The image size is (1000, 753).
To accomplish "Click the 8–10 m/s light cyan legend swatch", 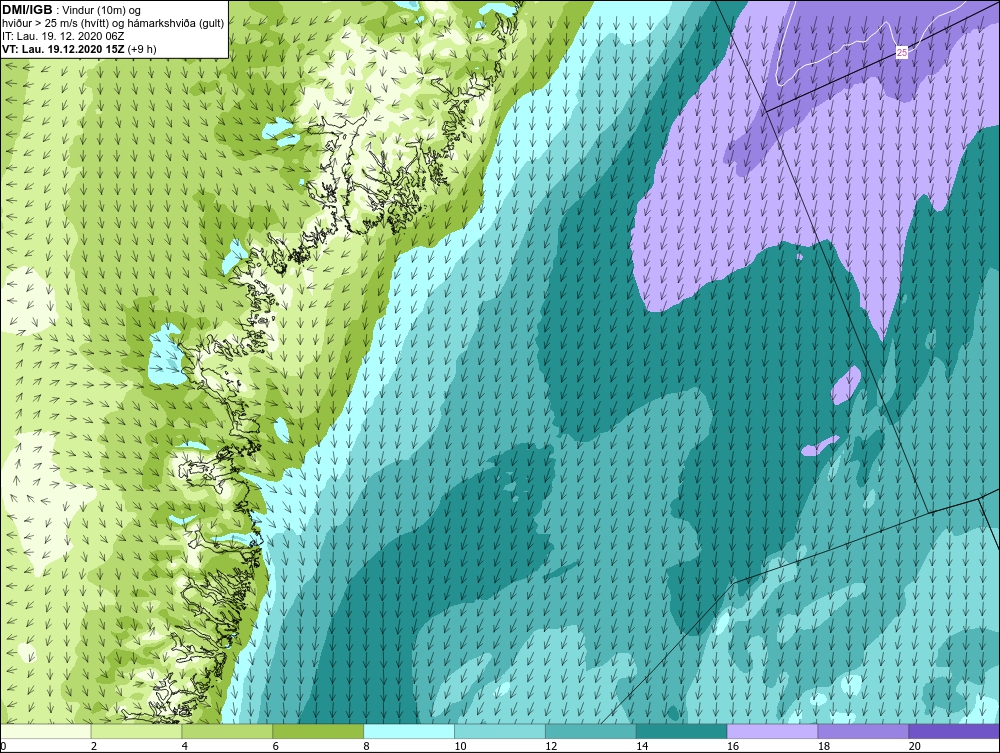I will [x=409, y=731].
